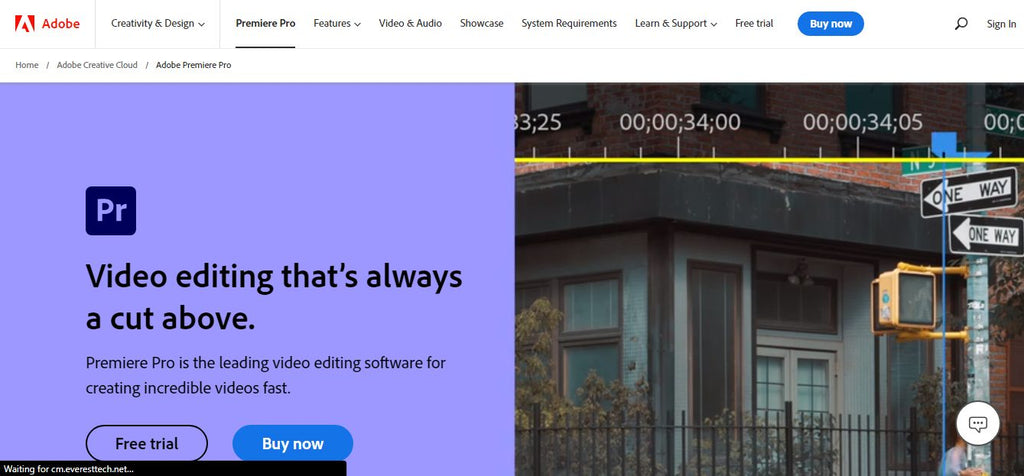
Task: Click the hero Free trial button
Action: [146, 443]
